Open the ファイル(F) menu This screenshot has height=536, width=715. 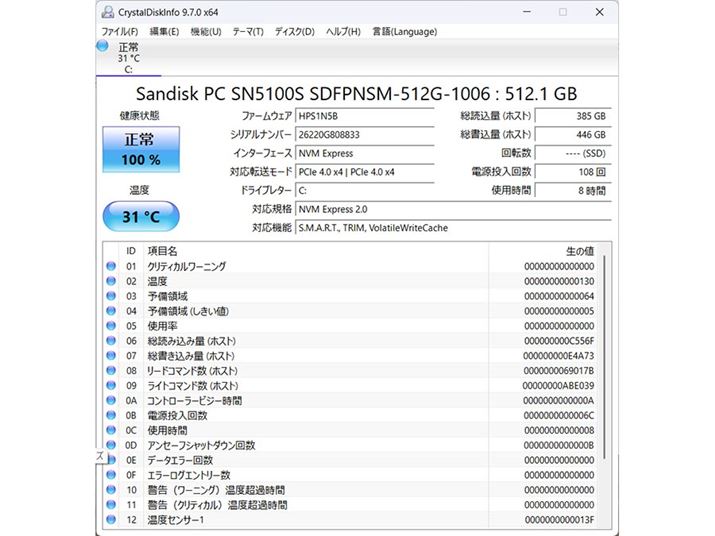119,31
